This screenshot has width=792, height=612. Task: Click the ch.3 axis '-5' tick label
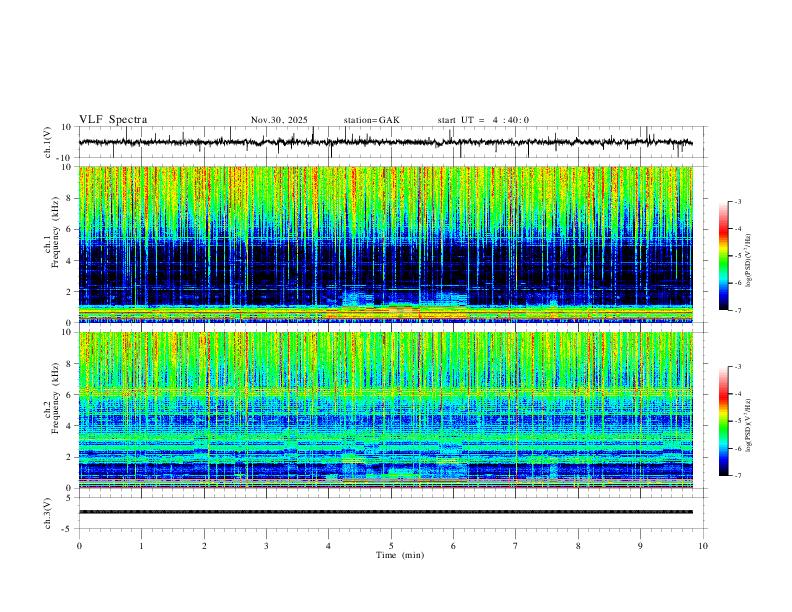tap(68, 529)
